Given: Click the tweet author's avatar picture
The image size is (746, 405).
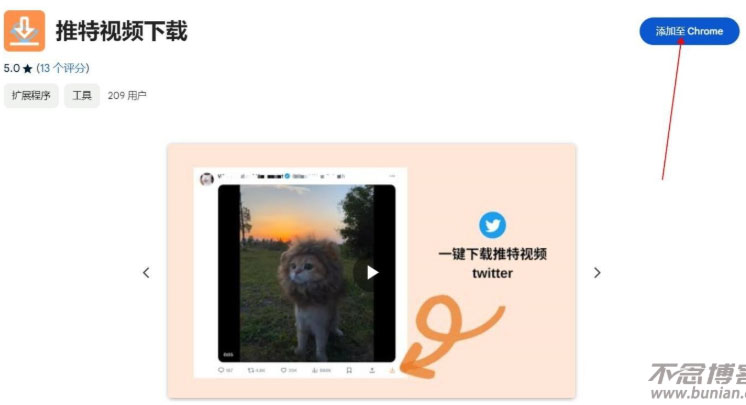Looking at the screenshot, I should [x=206, y=179].
